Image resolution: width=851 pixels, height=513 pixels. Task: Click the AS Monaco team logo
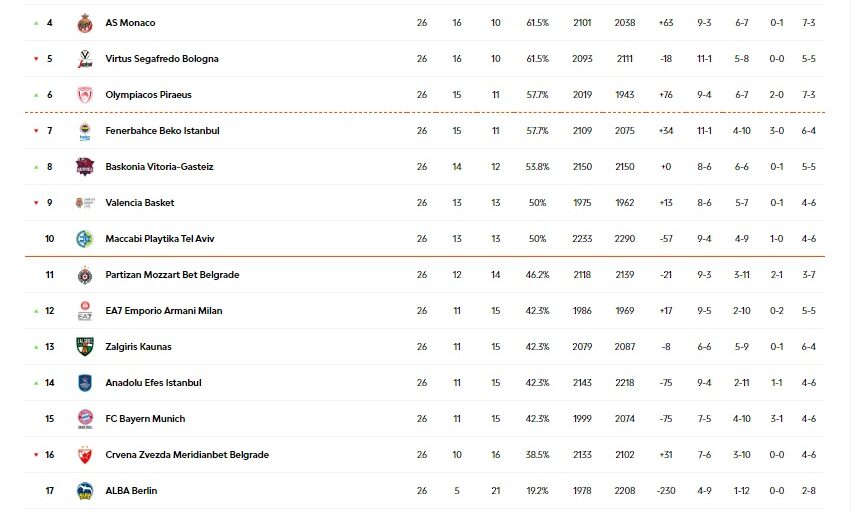click(85, 23)
